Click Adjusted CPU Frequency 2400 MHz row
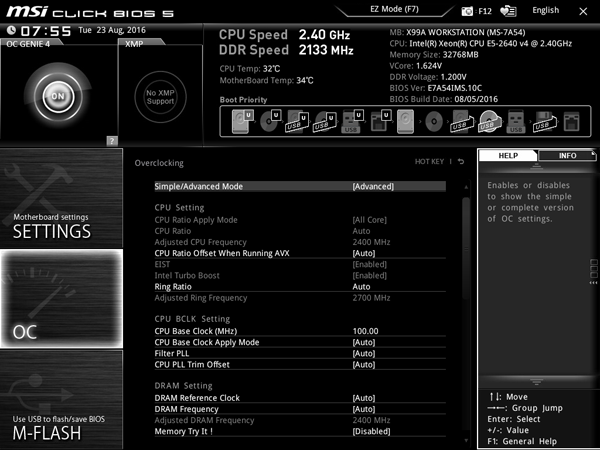Image resolution: width=600 pixels, height=450 pixels. pos(300,242)
